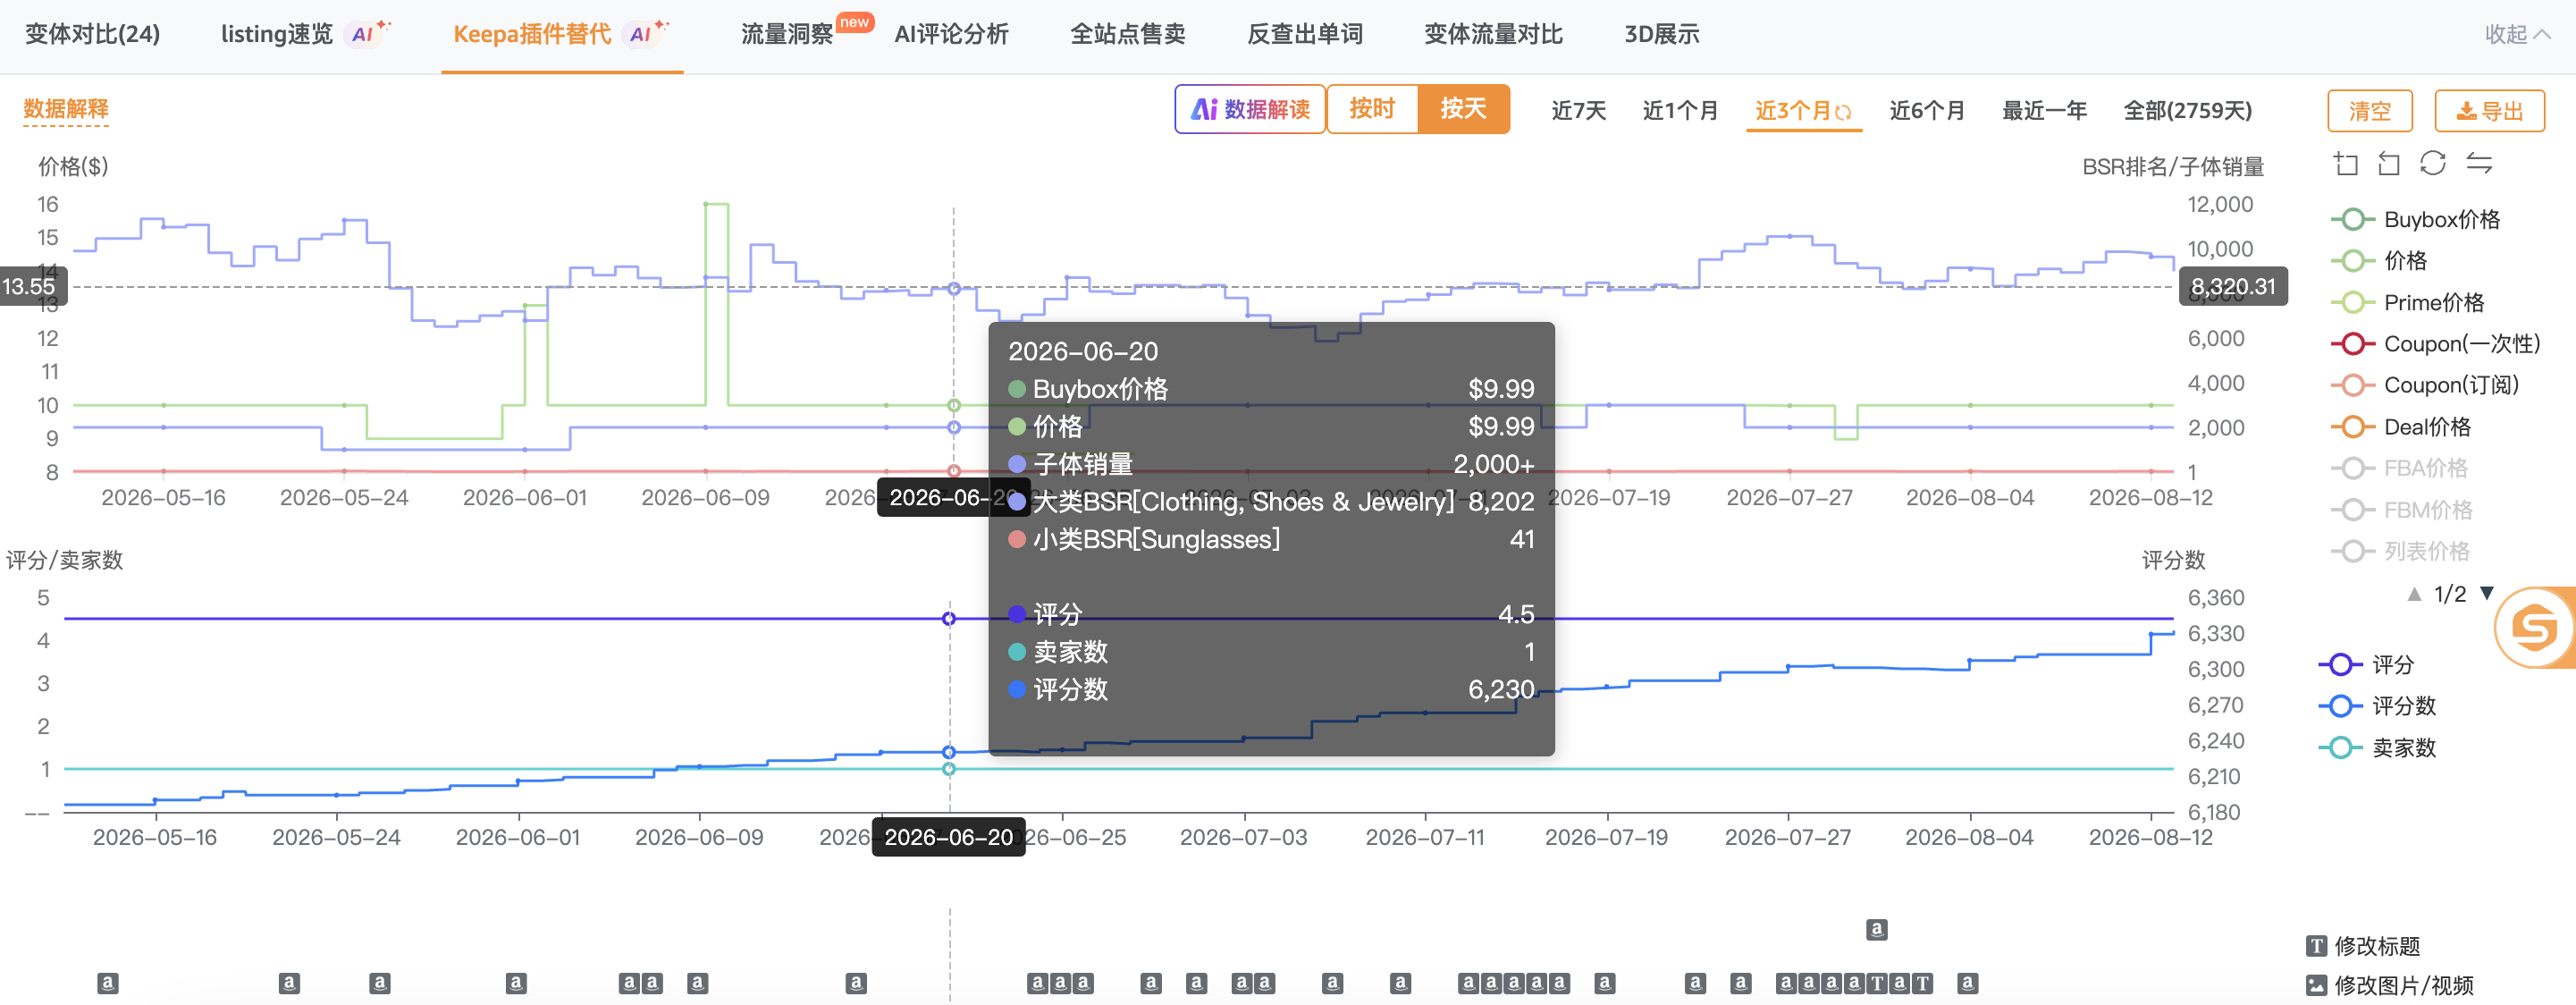This screenshot has width=2576, height=1005.
Task: Click the BSR排名/子体销量 axis title
Action: click(2172, 166)
